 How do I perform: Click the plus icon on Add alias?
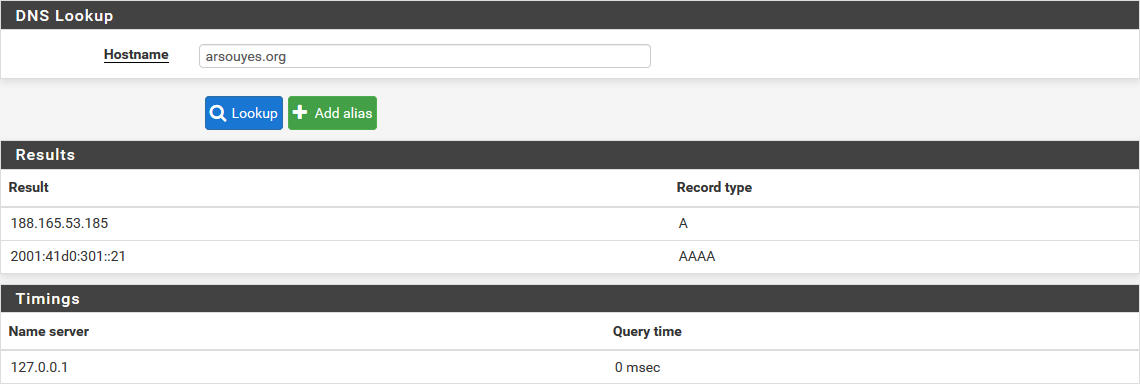[x=300, y=113]
